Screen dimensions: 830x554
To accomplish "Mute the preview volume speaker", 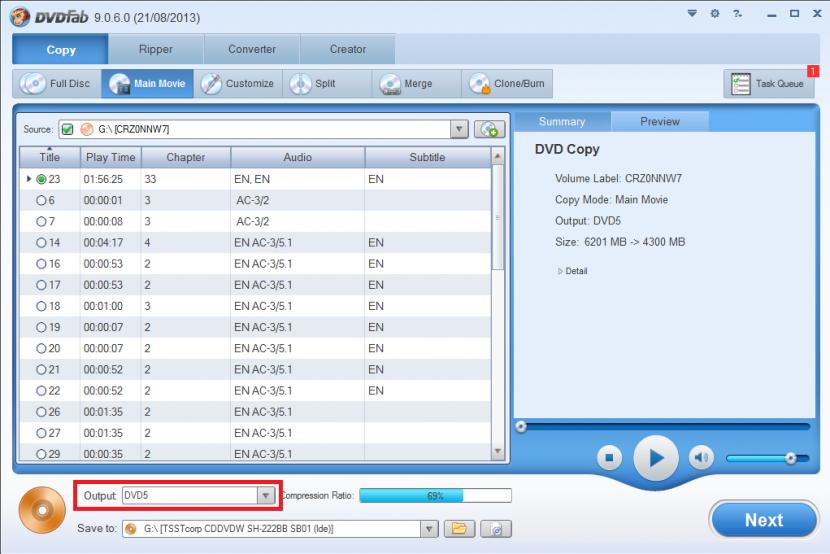I will tap(701, 457).
